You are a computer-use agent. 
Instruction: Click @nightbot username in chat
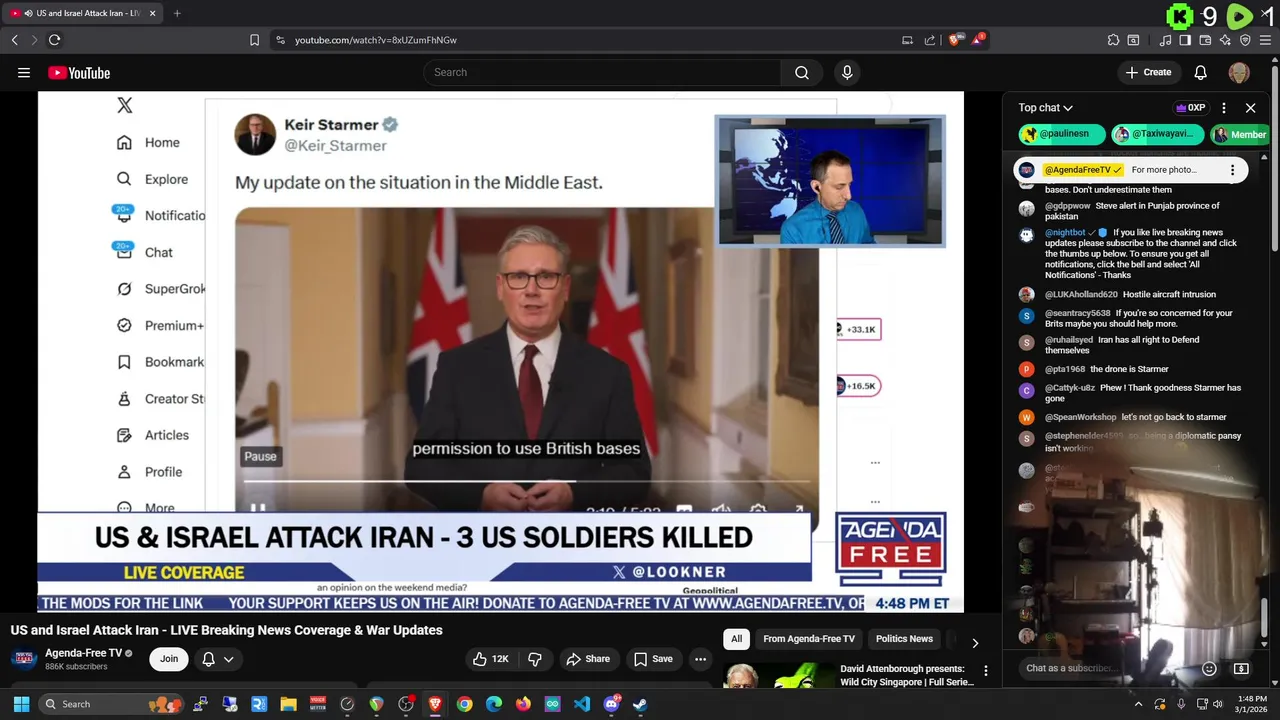pyautogui.click(x=1066, y=232)
